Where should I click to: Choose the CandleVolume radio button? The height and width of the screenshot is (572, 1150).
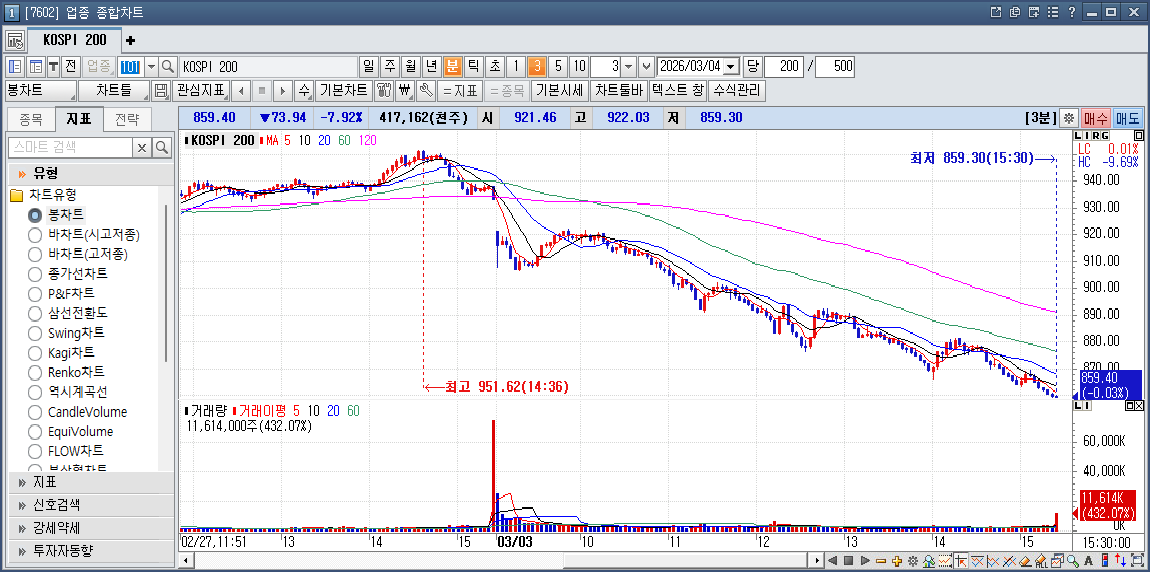(35, 412)
